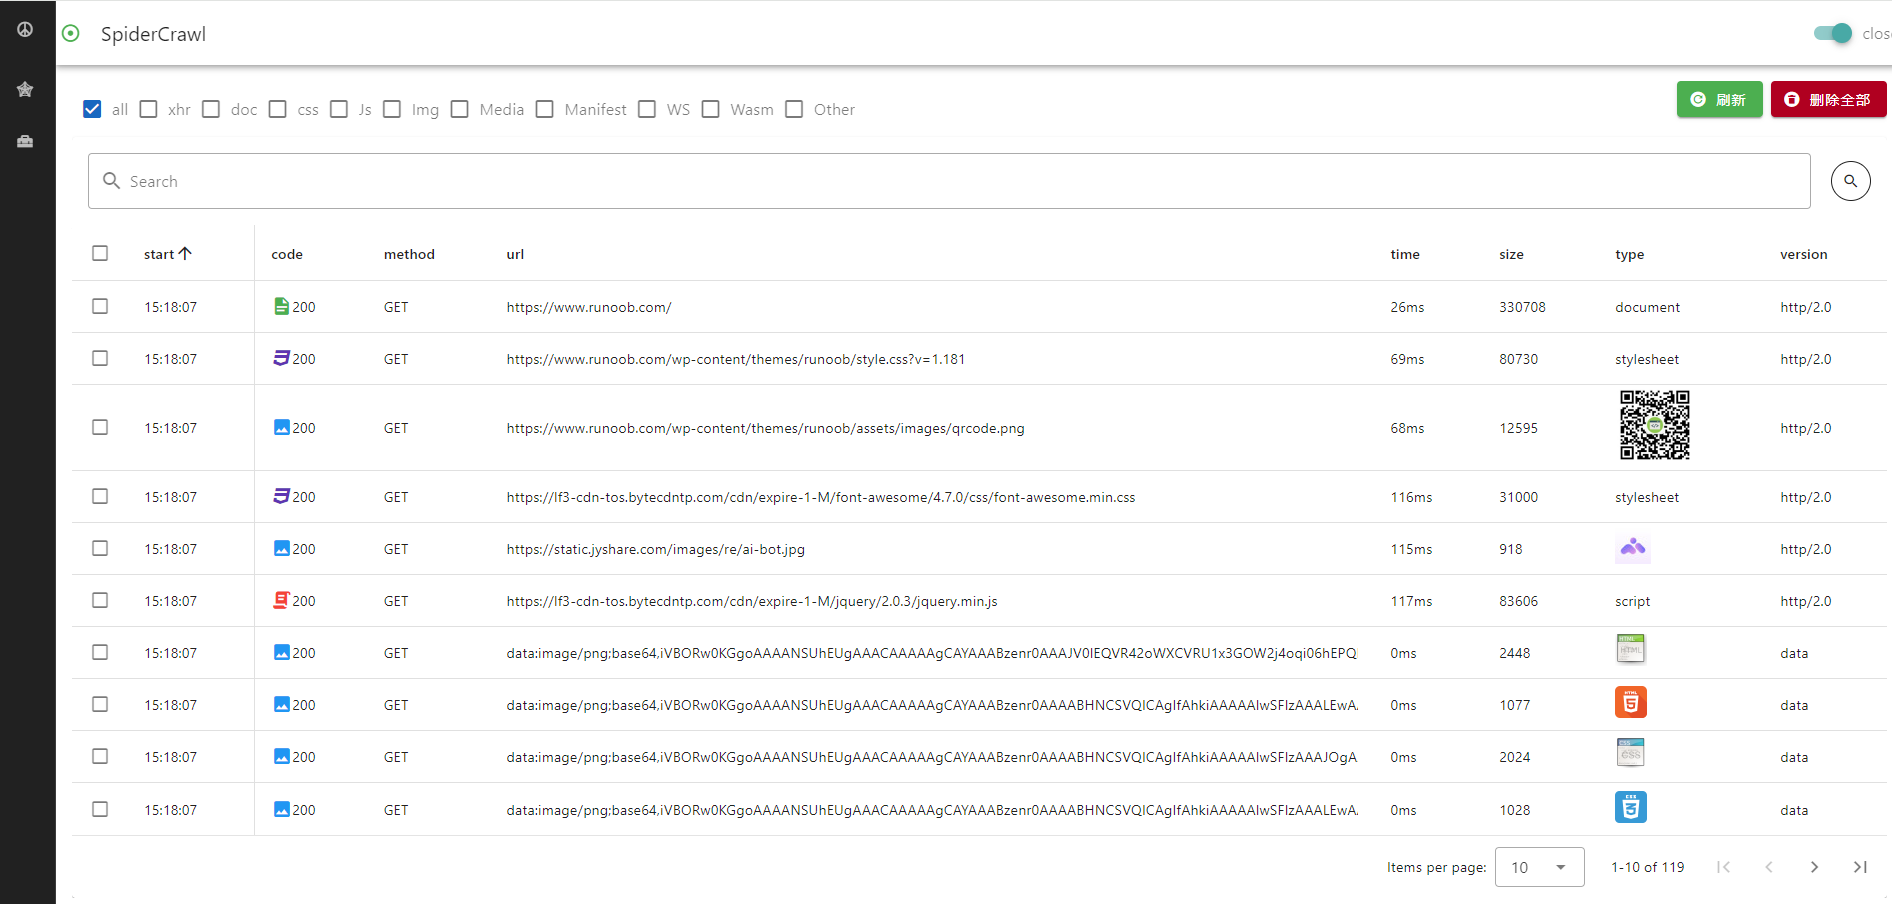Enable the xhr filter checkbox
Image resolution: width=1892 pixels, height=904 pixels.
pyautogui.click(x=149, y=109)
